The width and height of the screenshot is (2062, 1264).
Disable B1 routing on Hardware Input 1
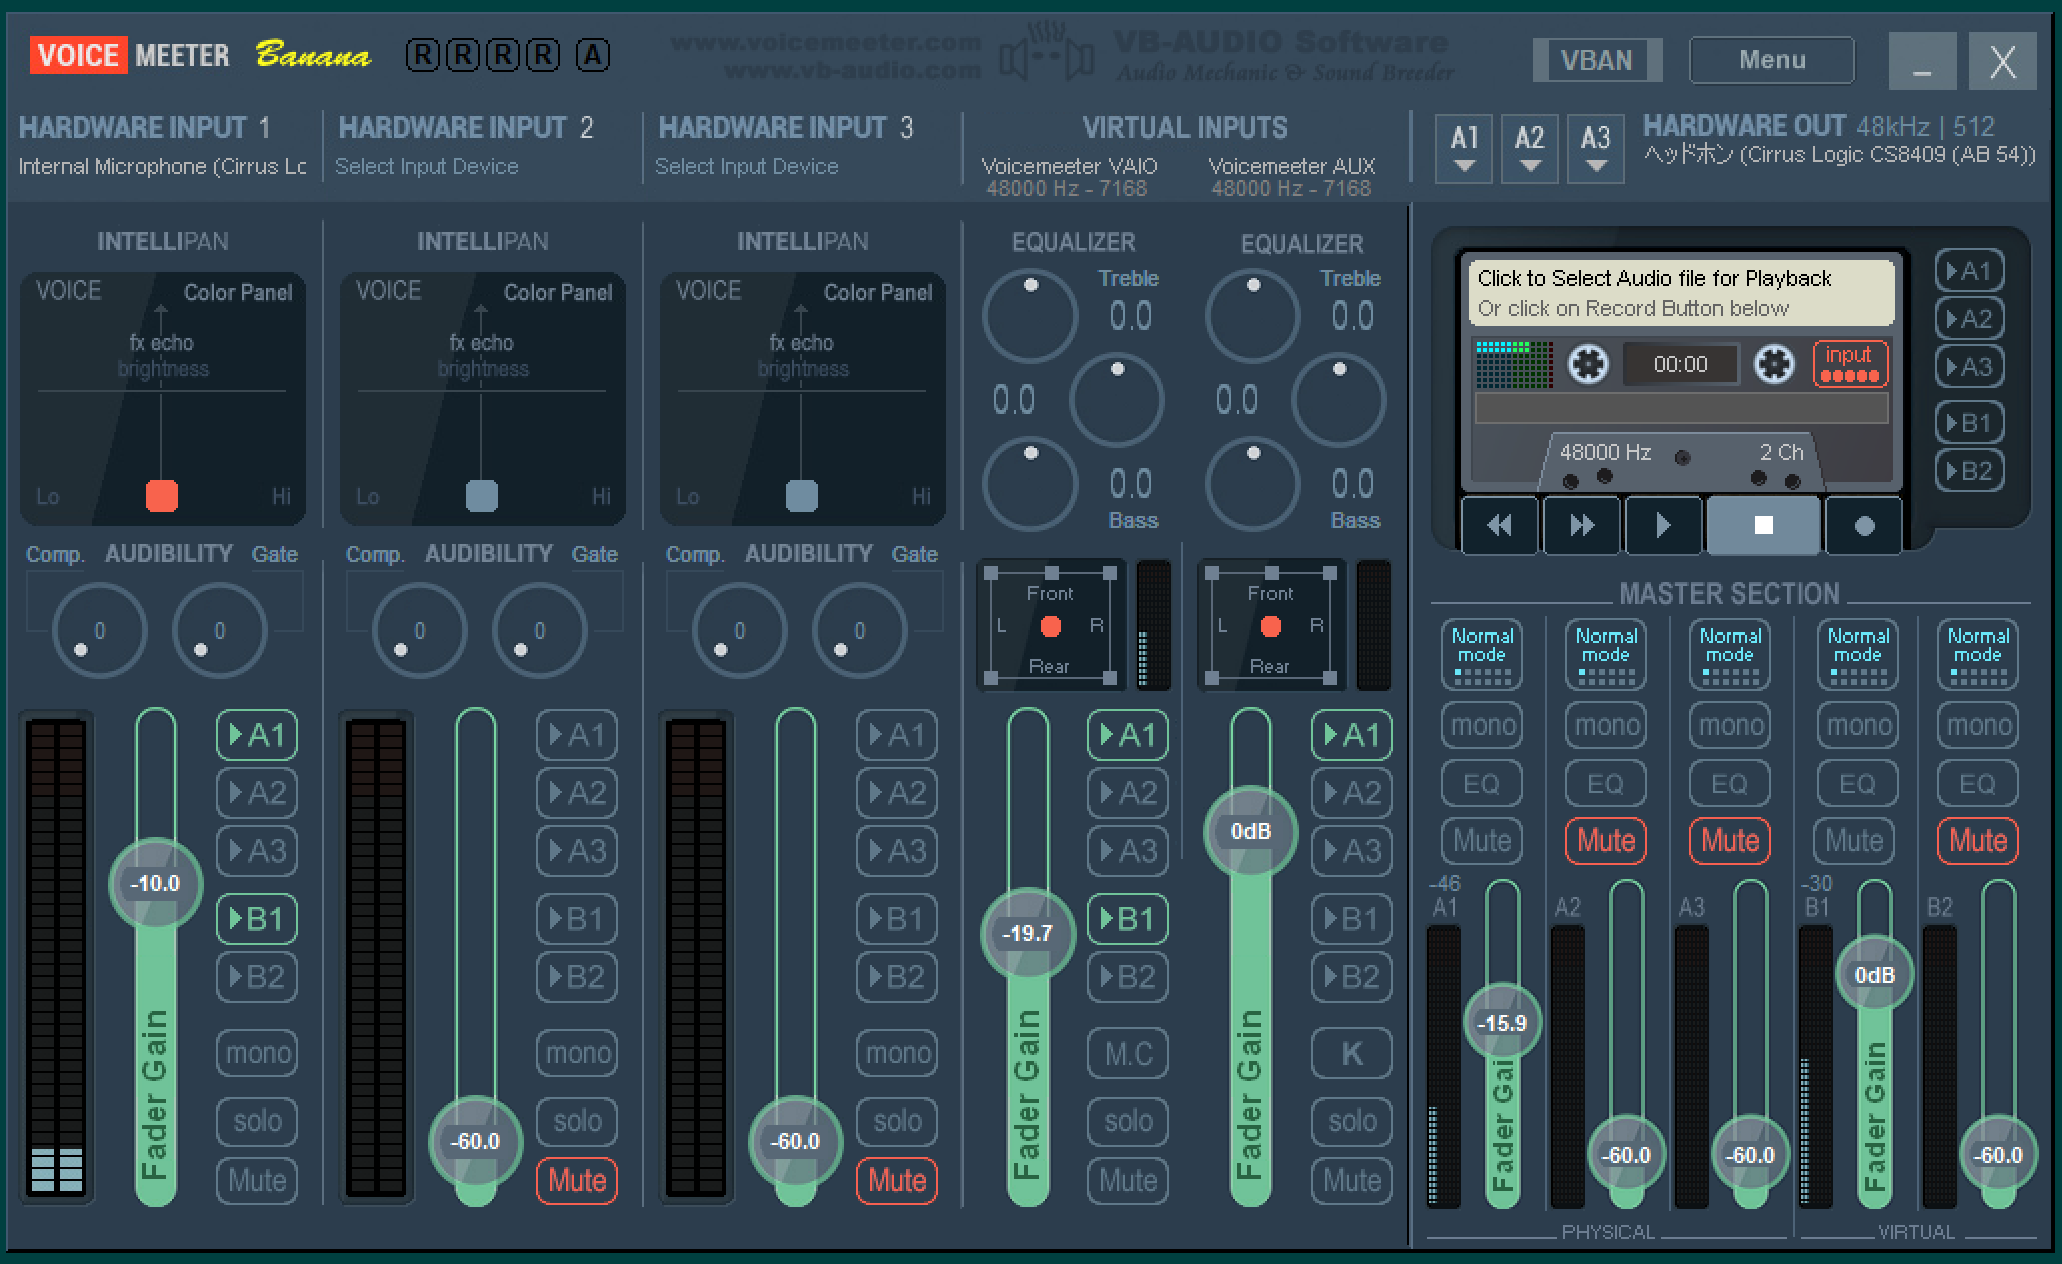pos(257,918)
